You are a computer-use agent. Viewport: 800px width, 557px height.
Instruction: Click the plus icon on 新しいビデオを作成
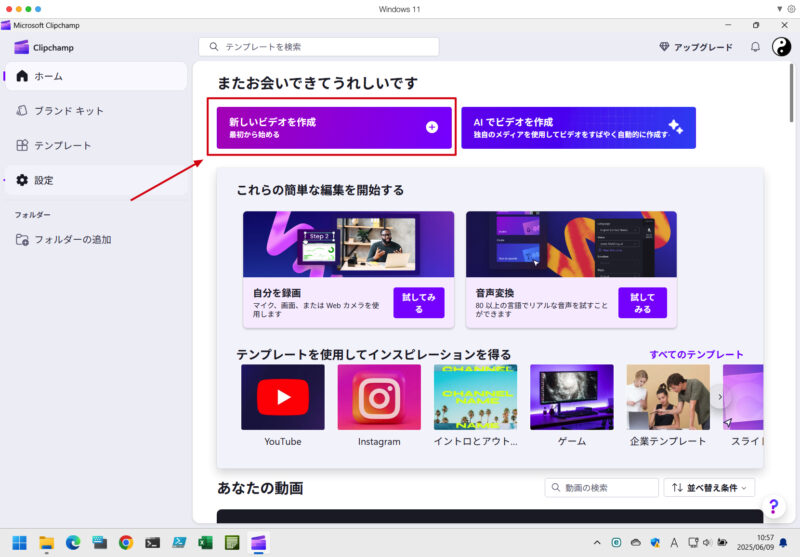pos(432,128)
